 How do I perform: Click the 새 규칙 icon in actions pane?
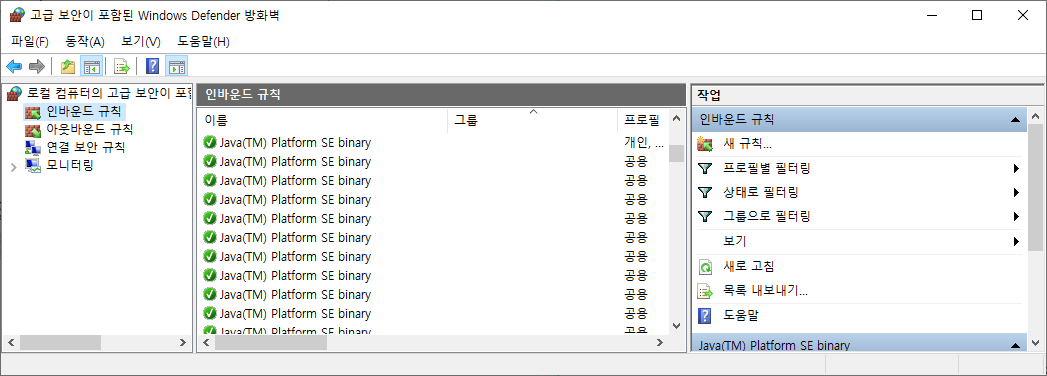[x=704, y=144]
